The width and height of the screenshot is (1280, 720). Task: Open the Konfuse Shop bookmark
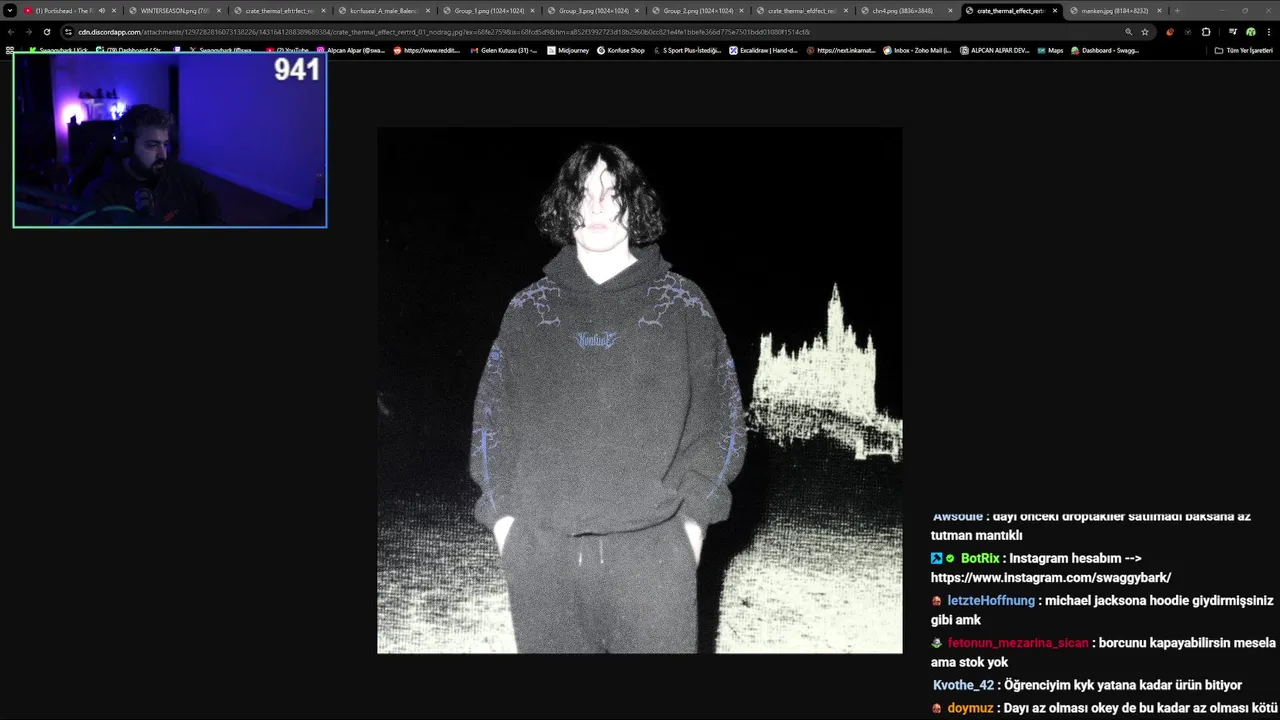[x=620, y=50]
